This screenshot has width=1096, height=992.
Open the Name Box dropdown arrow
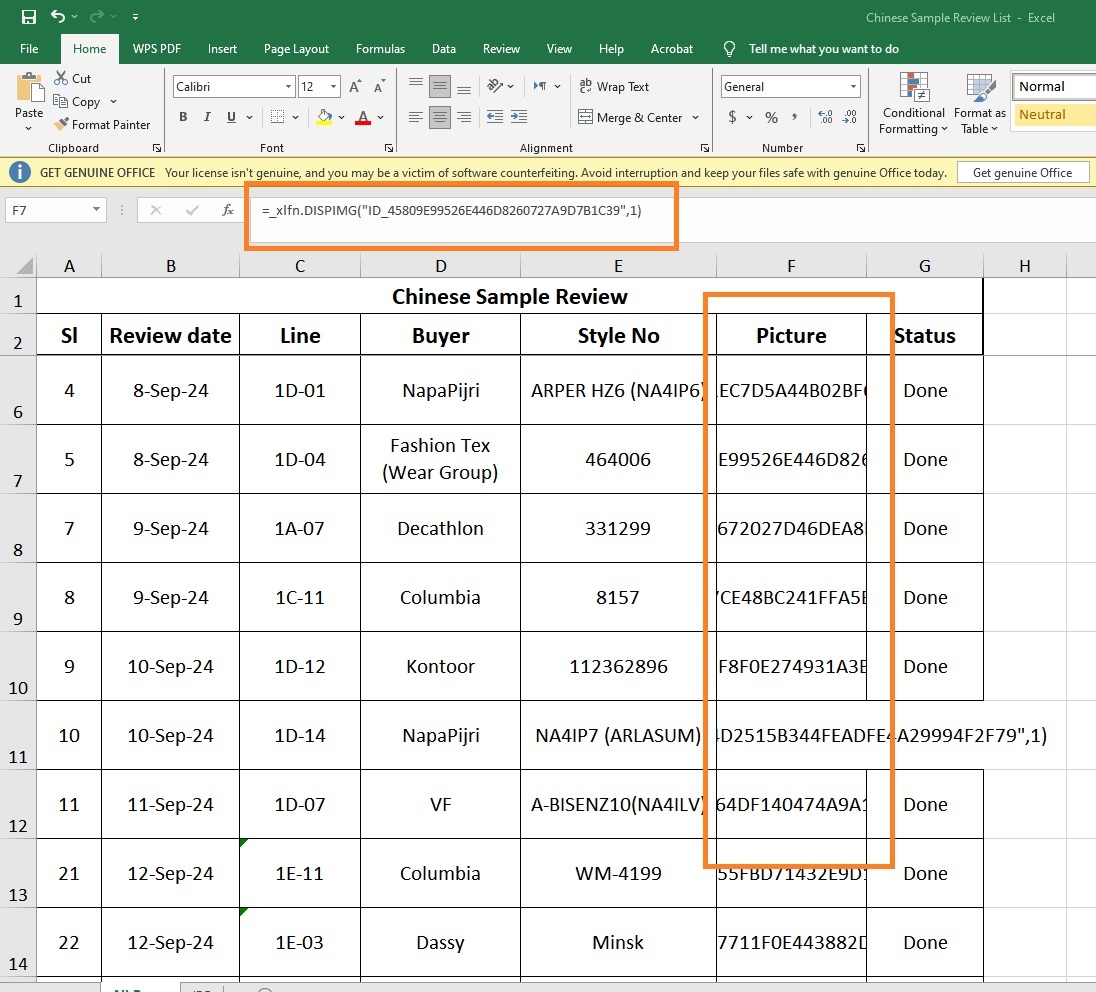coord(97,210)
